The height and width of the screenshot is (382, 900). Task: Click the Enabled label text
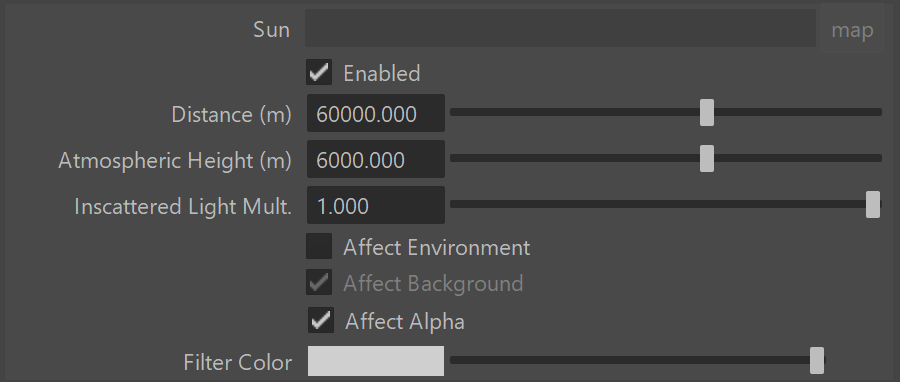(382, 73)
